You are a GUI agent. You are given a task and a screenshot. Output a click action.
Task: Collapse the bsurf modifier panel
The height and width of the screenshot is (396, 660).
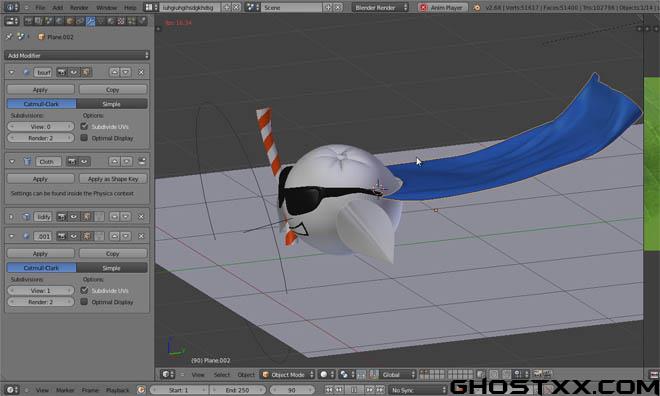pos(11,72)
